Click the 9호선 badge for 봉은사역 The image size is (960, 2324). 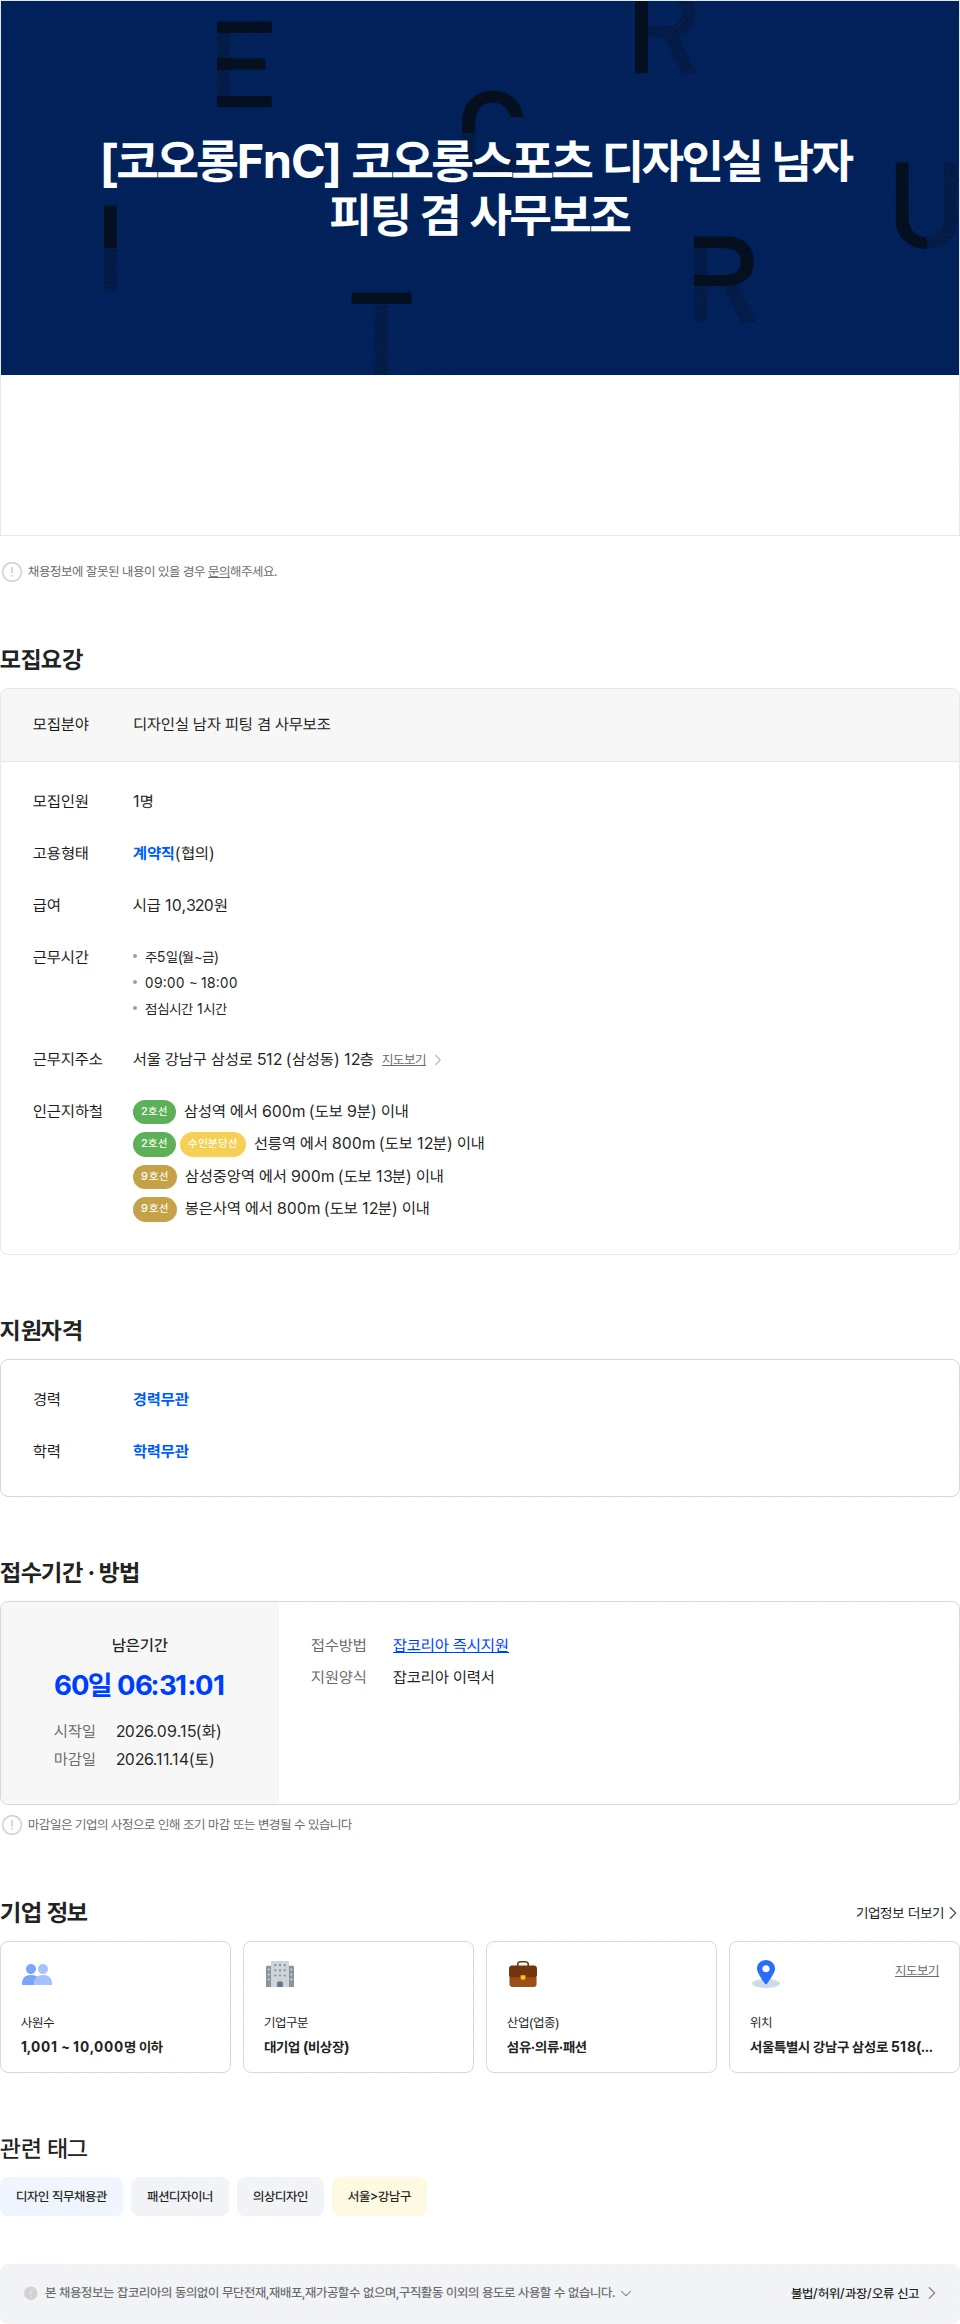[155, 1208]
